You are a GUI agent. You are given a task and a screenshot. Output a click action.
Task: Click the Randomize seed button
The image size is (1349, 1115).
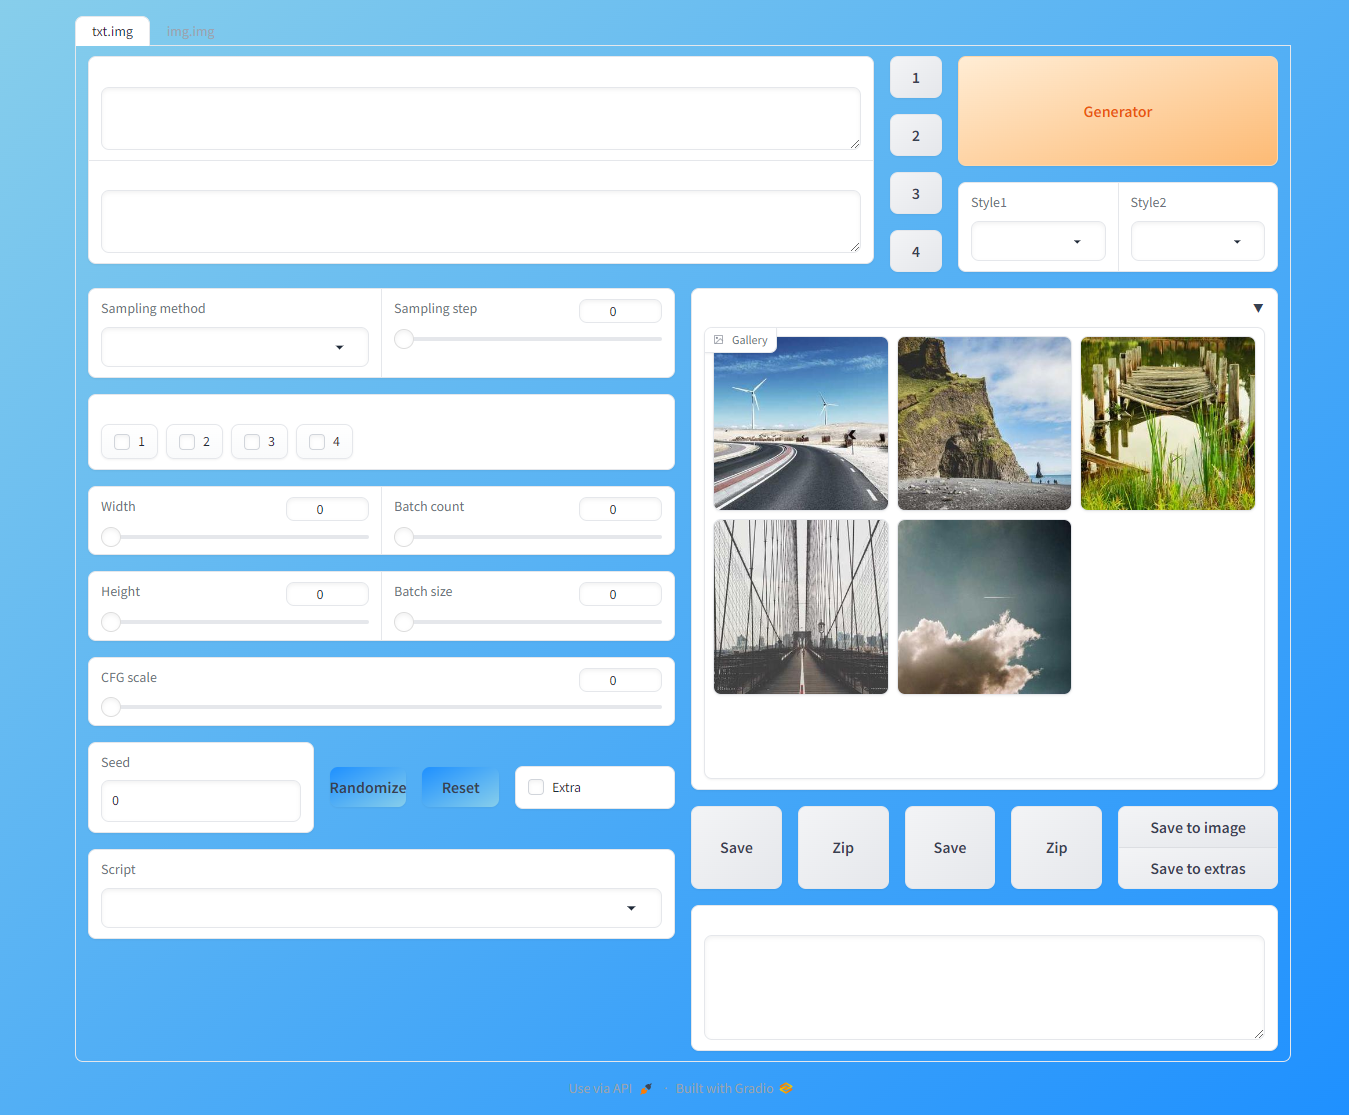pos(368,788)
